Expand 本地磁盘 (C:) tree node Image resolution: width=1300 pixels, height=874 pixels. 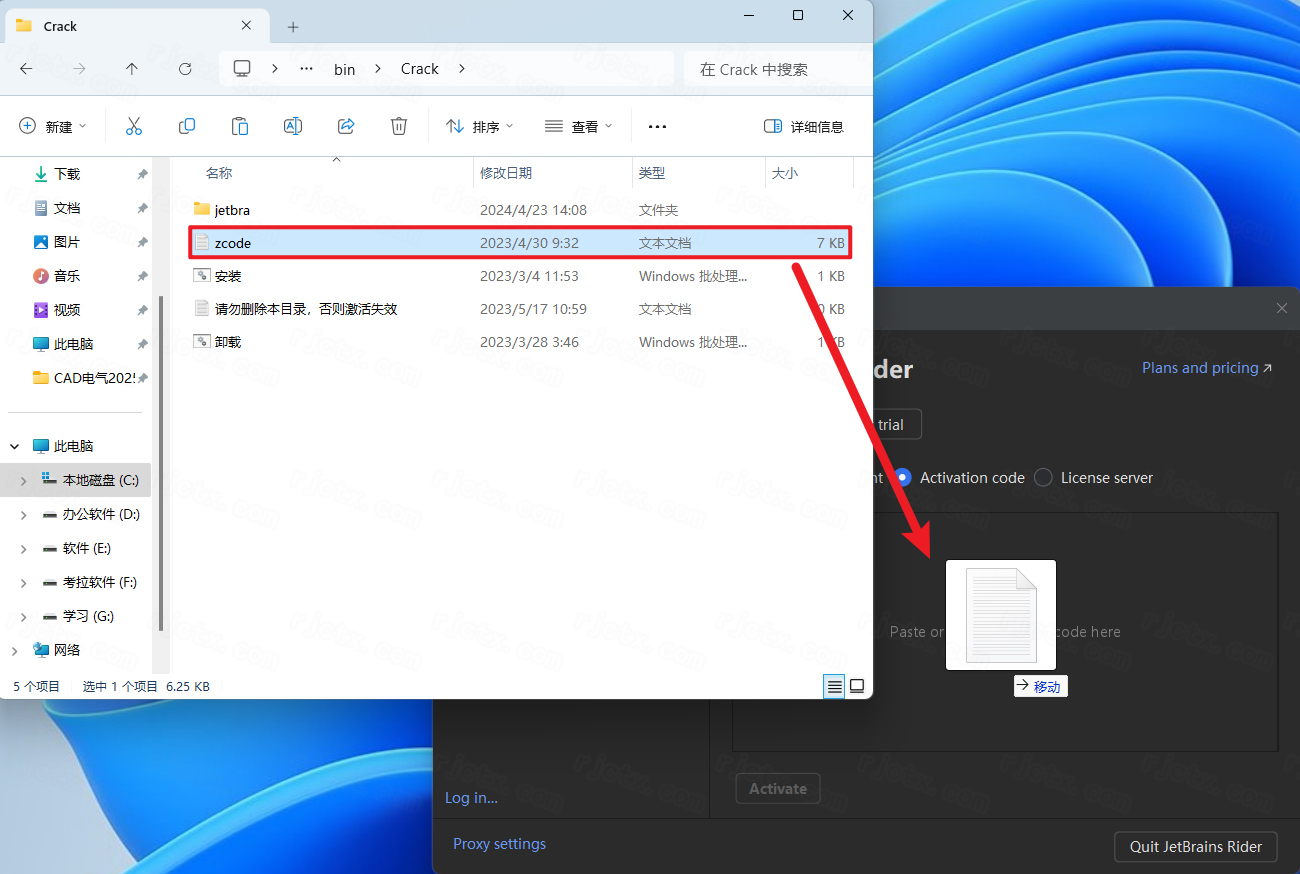tap(23, 481)
